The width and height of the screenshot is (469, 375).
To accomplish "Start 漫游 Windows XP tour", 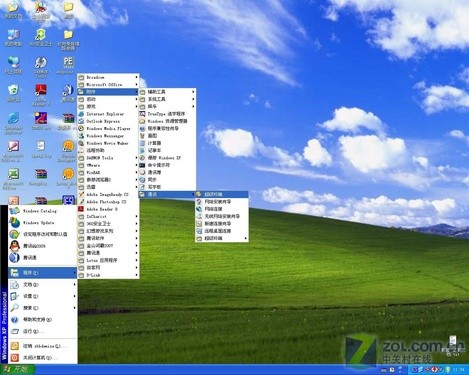I will click(167, 158).
